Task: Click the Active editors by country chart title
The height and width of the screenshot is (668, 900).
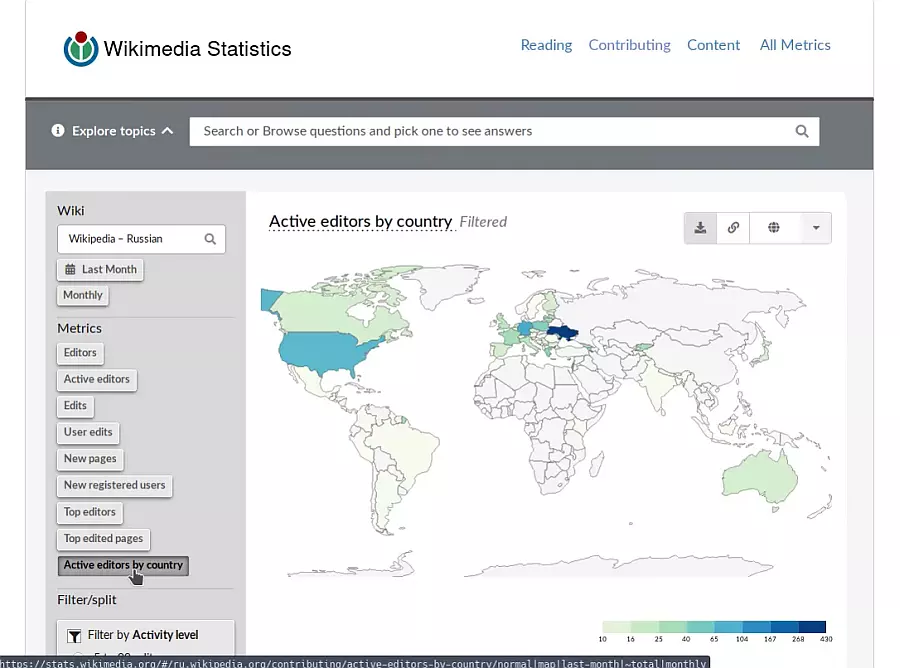Action: tap(360, 222)
